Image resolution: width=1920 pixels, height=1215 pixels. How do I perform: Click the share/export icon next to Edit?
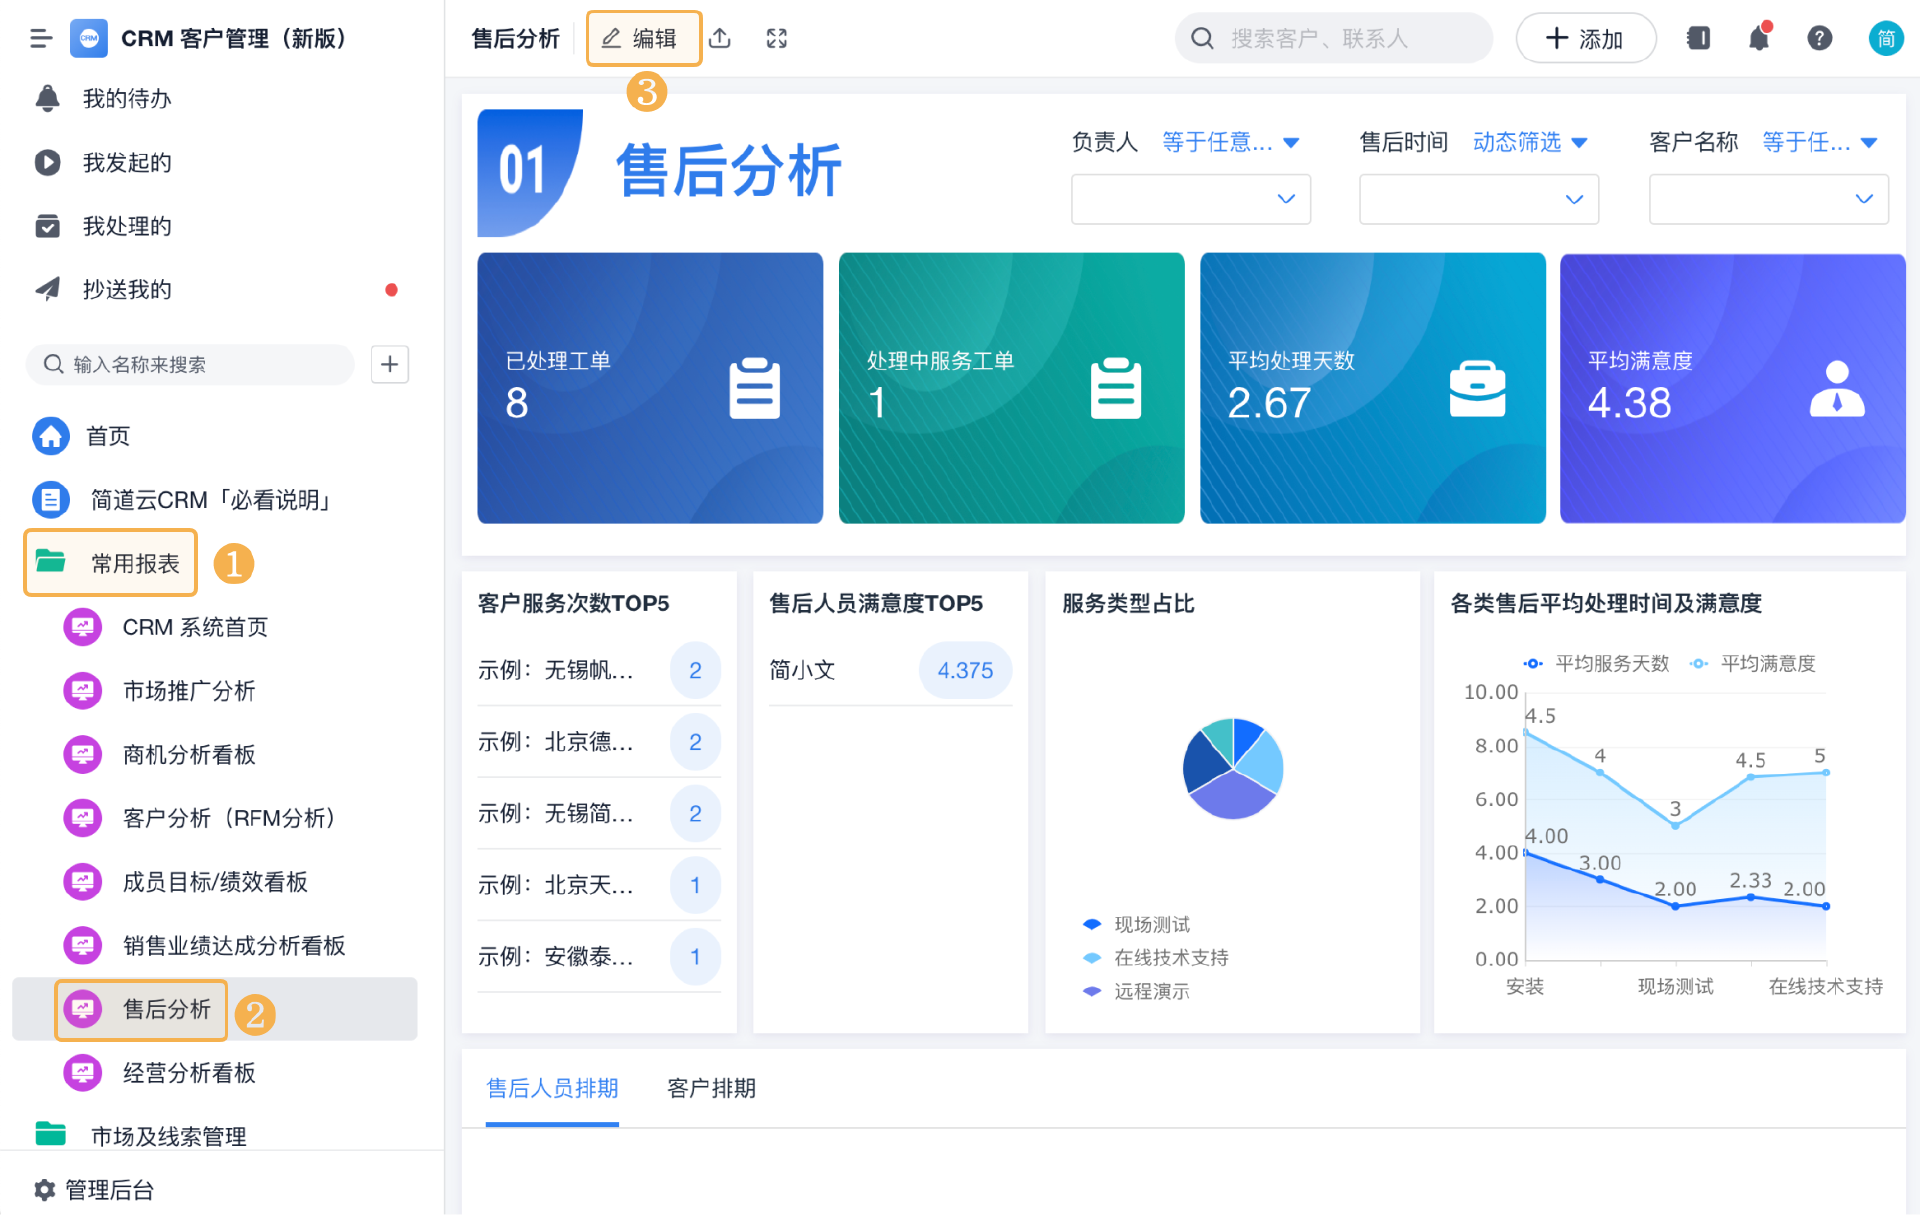click(x=720, y=39)
